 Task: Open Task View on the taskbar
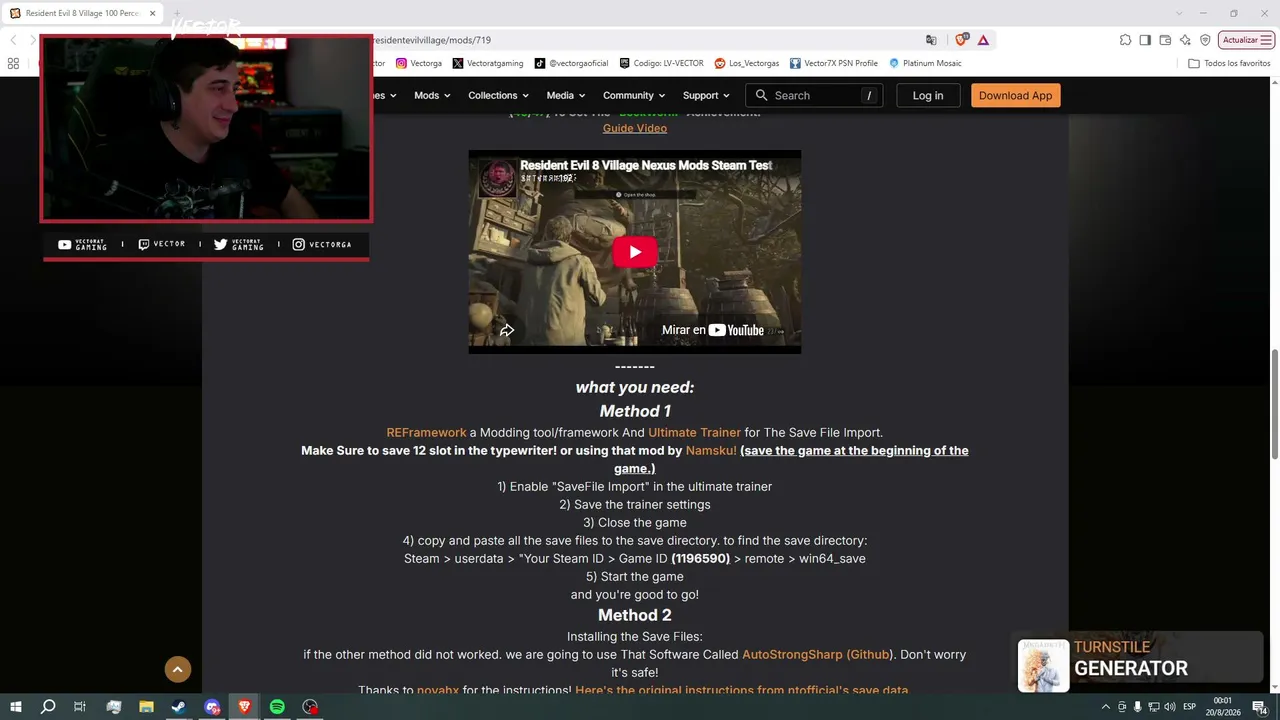tap(80, 707)
